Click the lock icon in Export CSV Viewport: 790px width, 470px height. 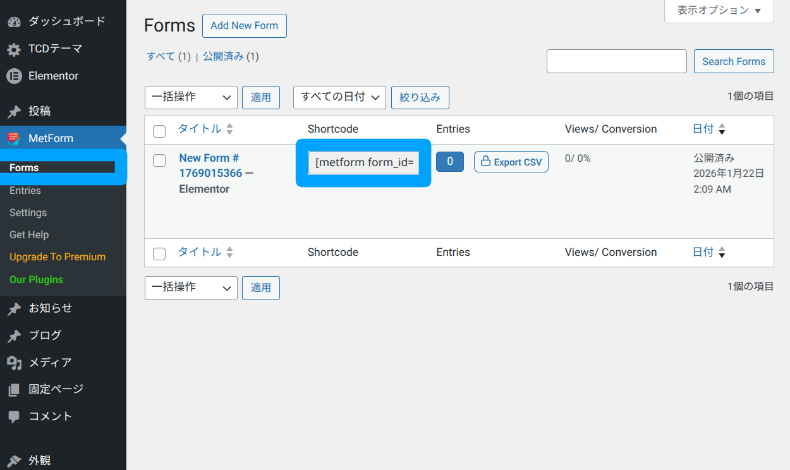(485, 161)
